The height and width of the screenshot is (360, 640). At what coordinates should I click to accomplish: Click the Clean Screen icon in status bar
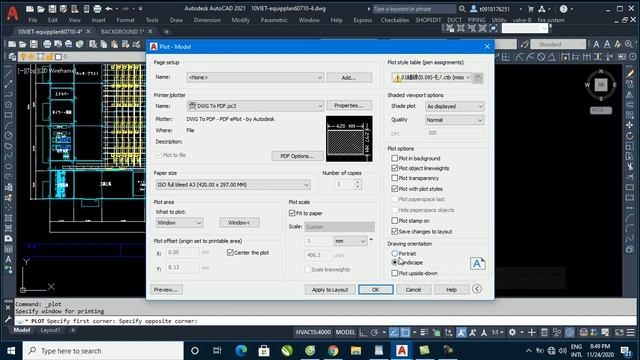pos(619,332)
